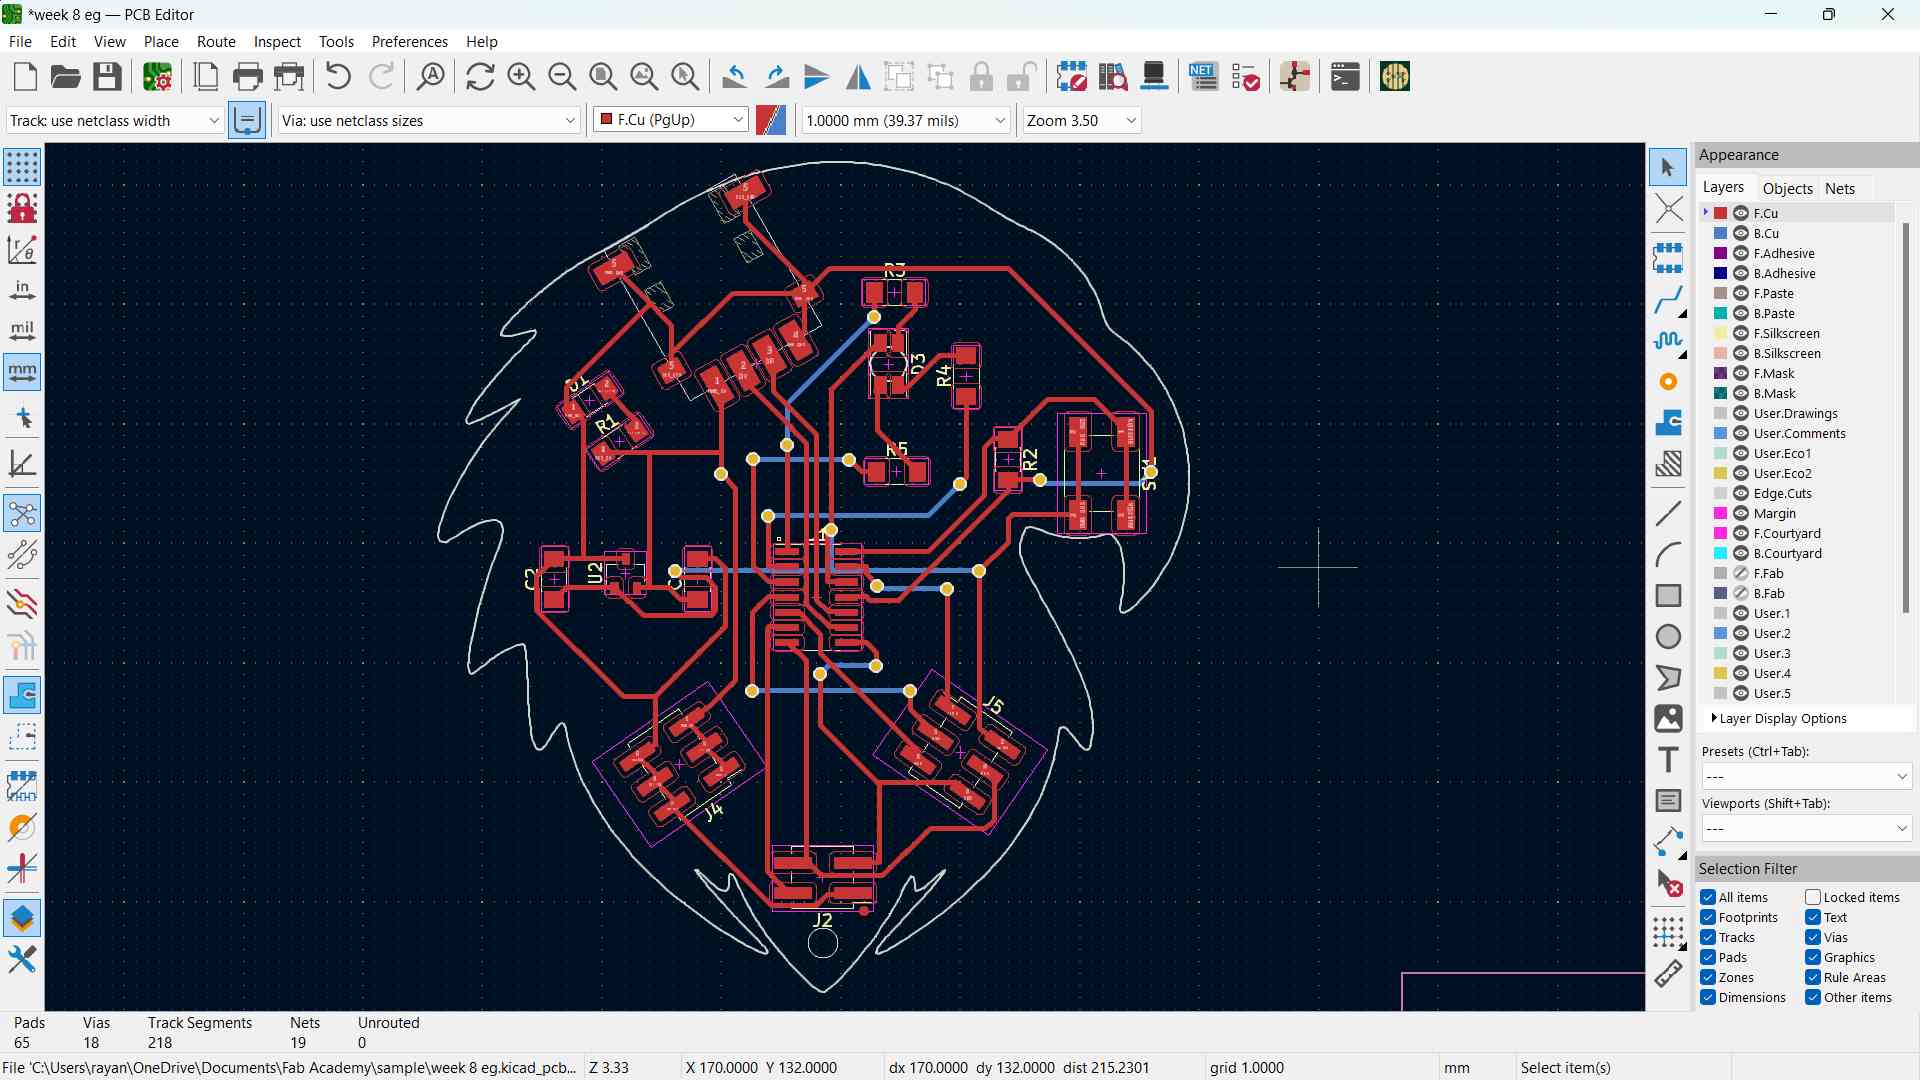Open the F.Cu layer selector dropdown
1920x1080 pixels.
click(671, 120)
